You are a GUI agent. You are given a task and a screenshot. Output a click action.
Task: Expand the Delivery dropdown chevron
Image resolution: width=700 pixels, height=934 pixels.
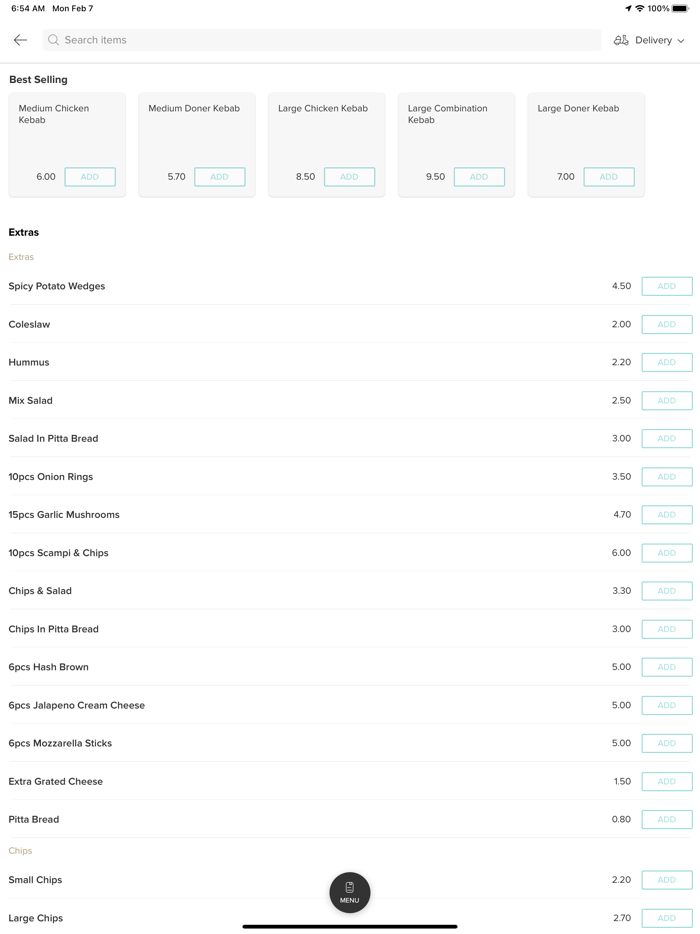pyautogui.click(x=681, y=41)
